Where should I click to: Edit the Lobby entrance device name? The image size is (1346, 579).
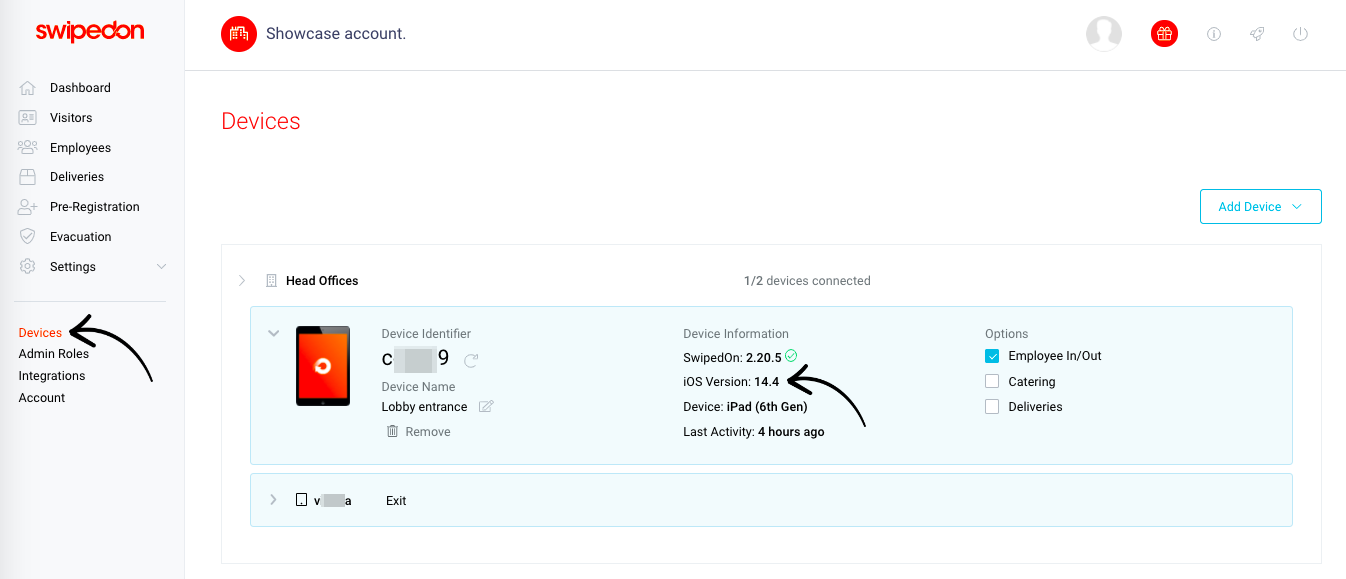click(x=486, y=406)
